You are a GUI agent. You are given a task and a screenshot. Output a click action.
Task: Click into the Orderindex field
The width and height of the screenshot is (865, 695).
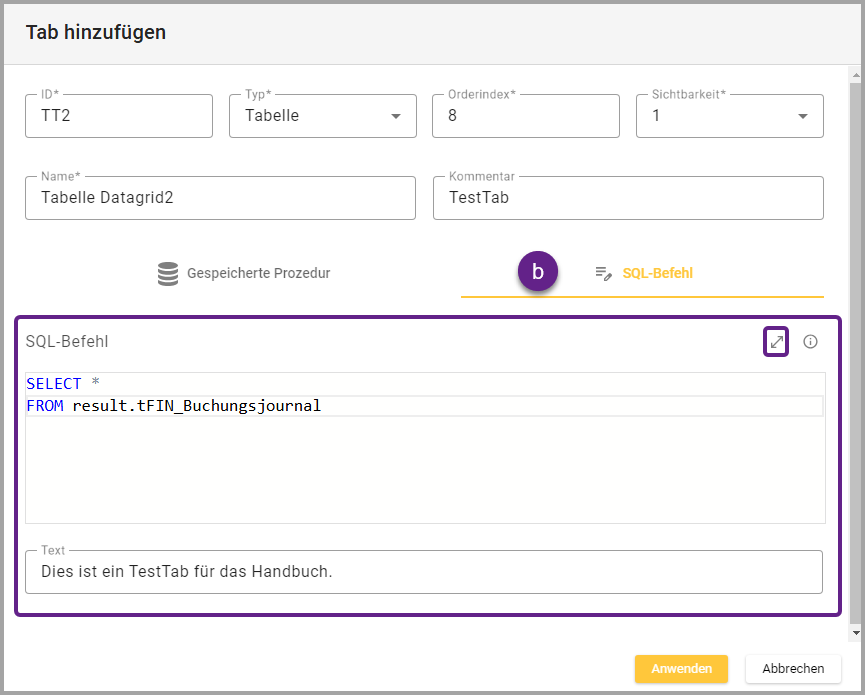(525, 116)
